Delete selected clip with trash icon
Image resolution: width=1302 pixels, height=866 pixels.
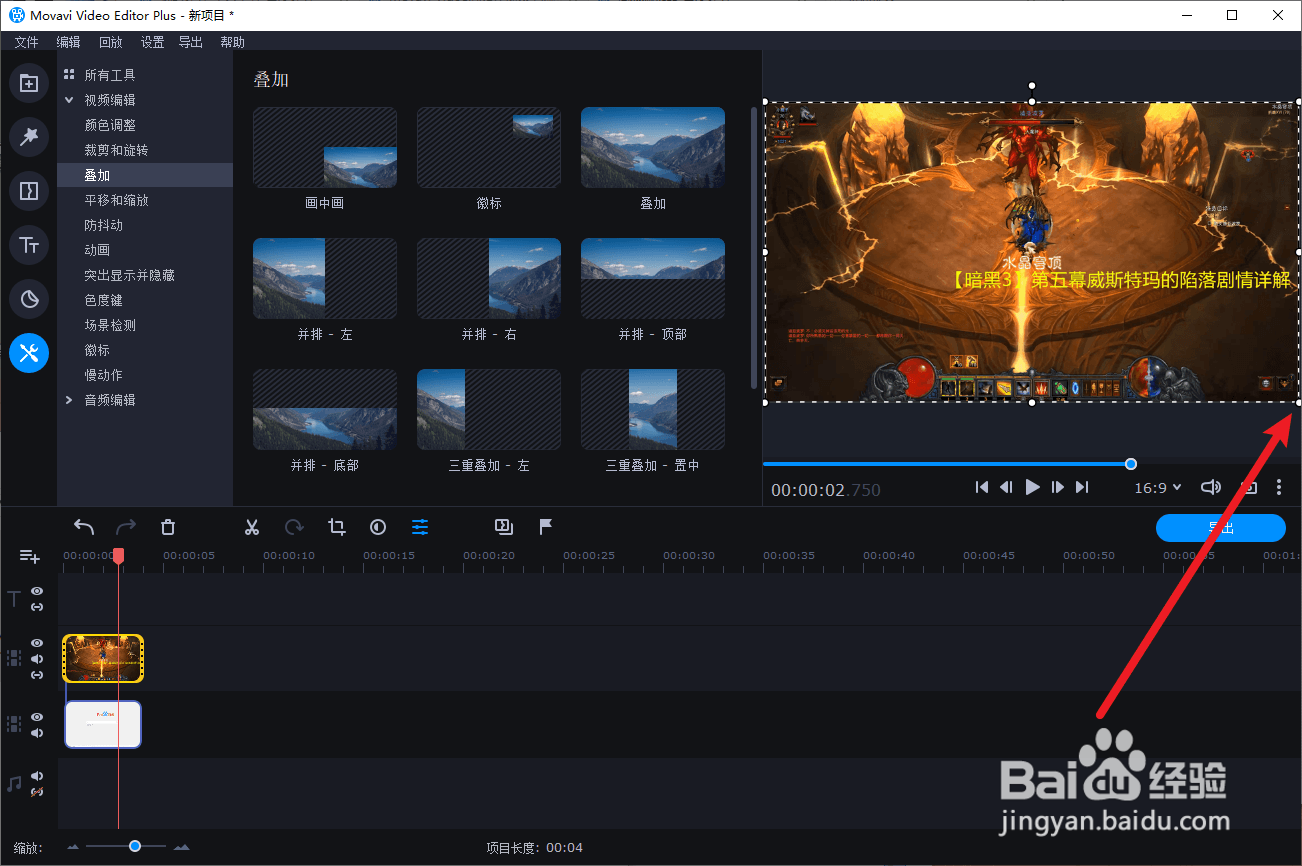tap(168, 527)
